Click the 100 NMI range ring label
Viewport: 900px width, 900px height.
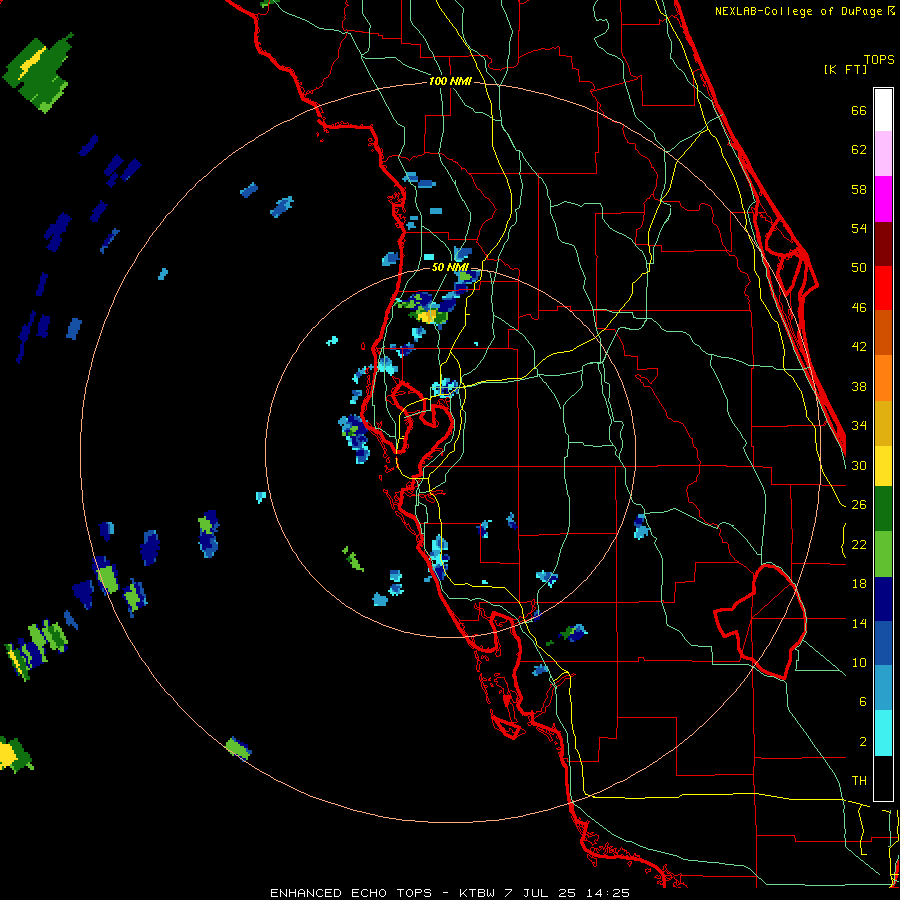click(x=450, y=82)
